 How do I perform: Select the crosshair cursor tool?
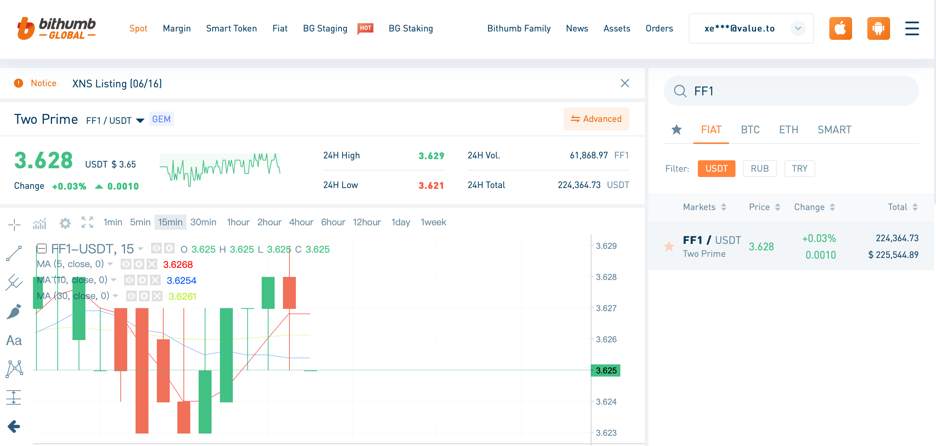click(x=14, y=224)
